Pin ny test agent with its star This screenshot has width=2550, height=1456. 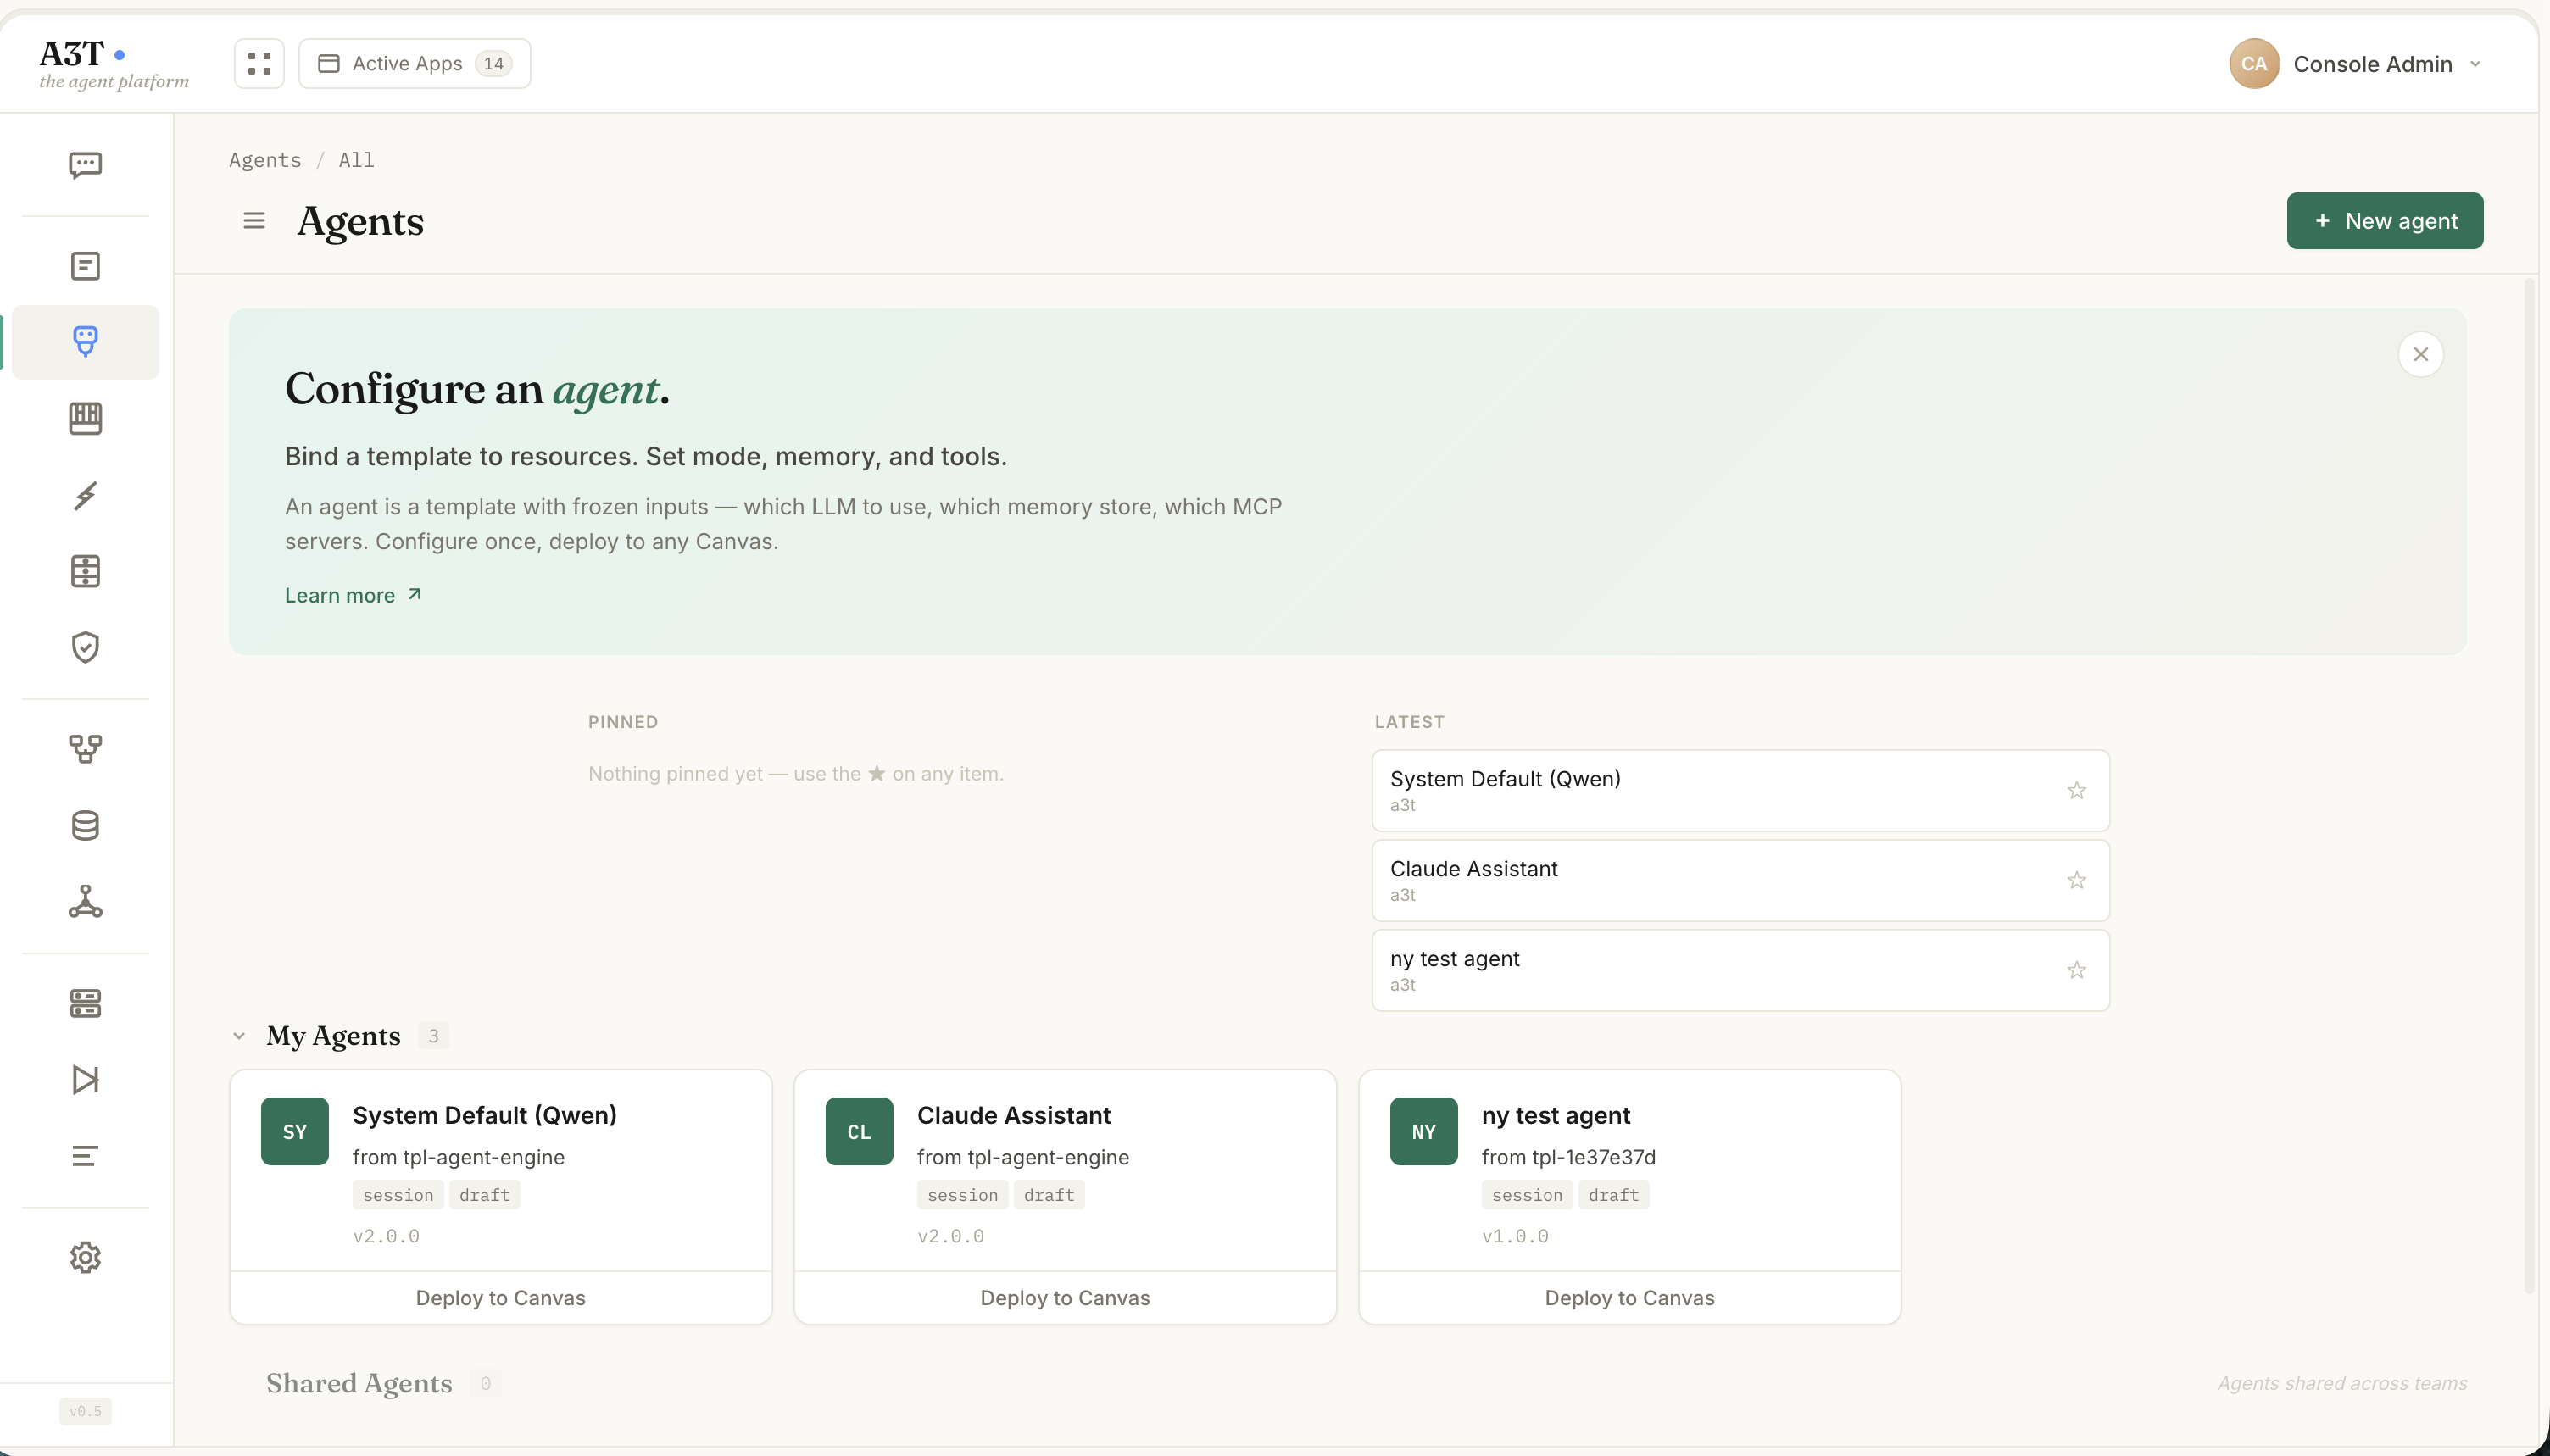(x=2077, y=970)
